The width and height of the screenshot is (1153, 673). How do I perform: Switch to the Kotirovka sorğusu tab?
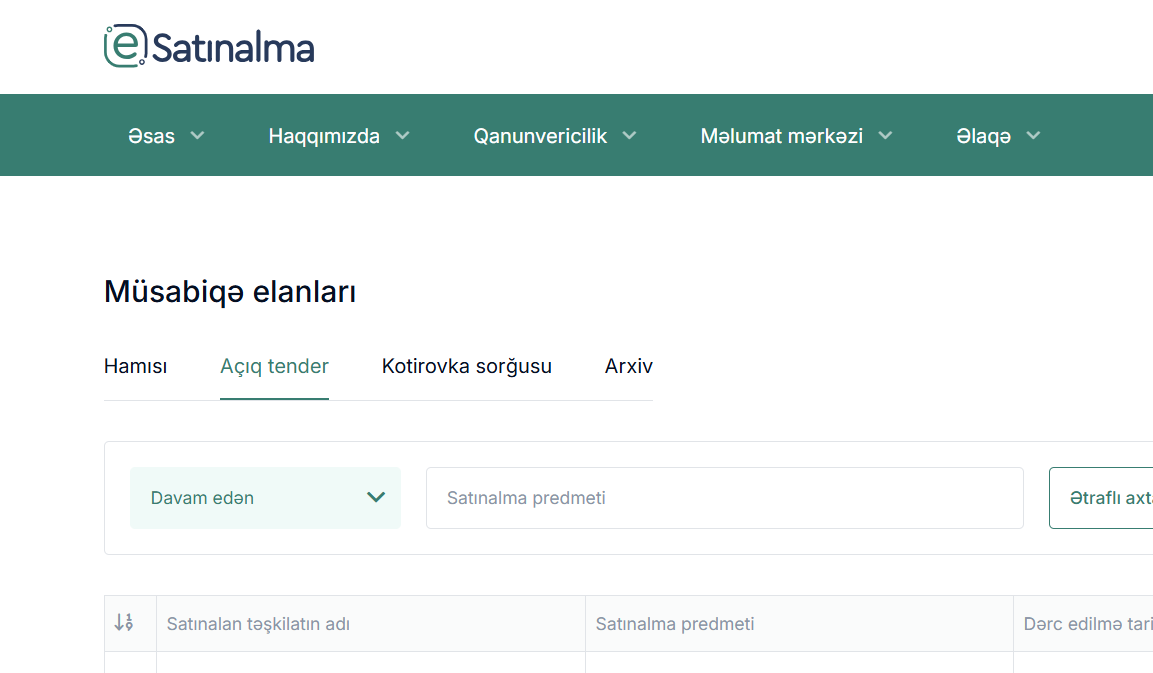click(x=467, y=366)
